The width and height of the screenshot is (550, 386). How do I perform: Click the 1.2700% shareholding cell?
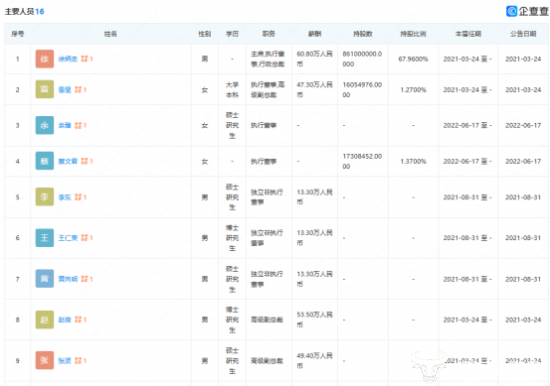413,90
